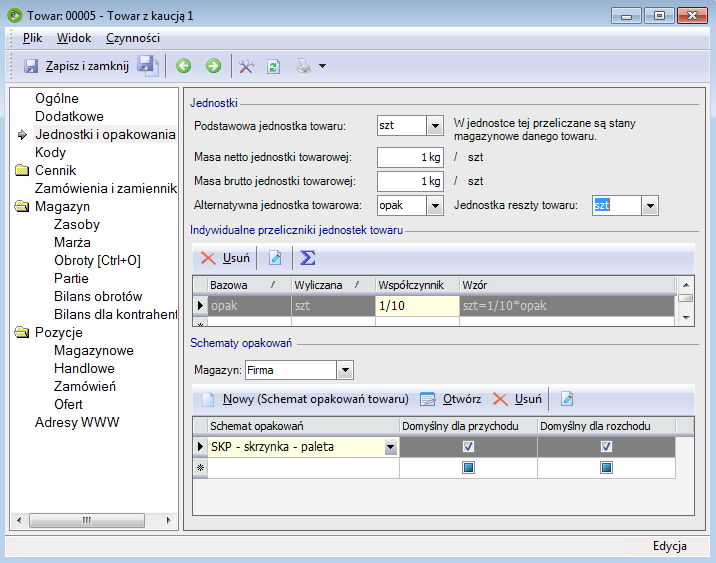This screenshot has width=716, height=563.
Task: Click the Otwórz icon in schematy toolbar
Action: tap(428, 399)
